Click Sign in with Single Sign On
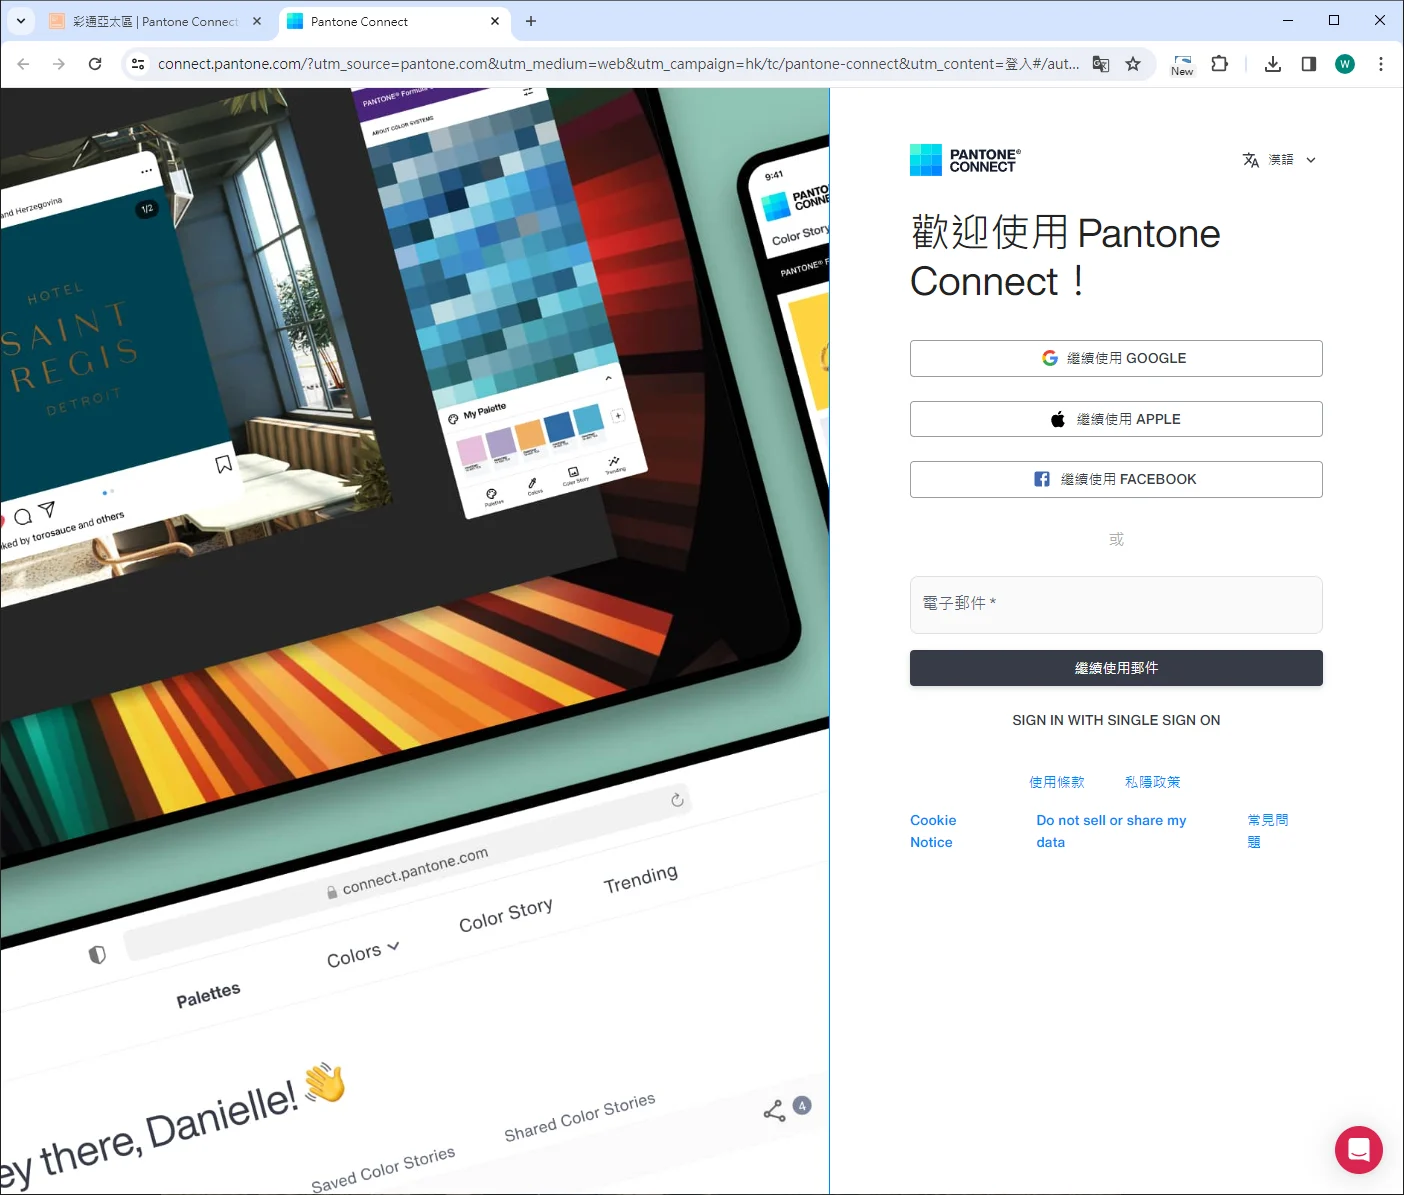 [1116, 720]
